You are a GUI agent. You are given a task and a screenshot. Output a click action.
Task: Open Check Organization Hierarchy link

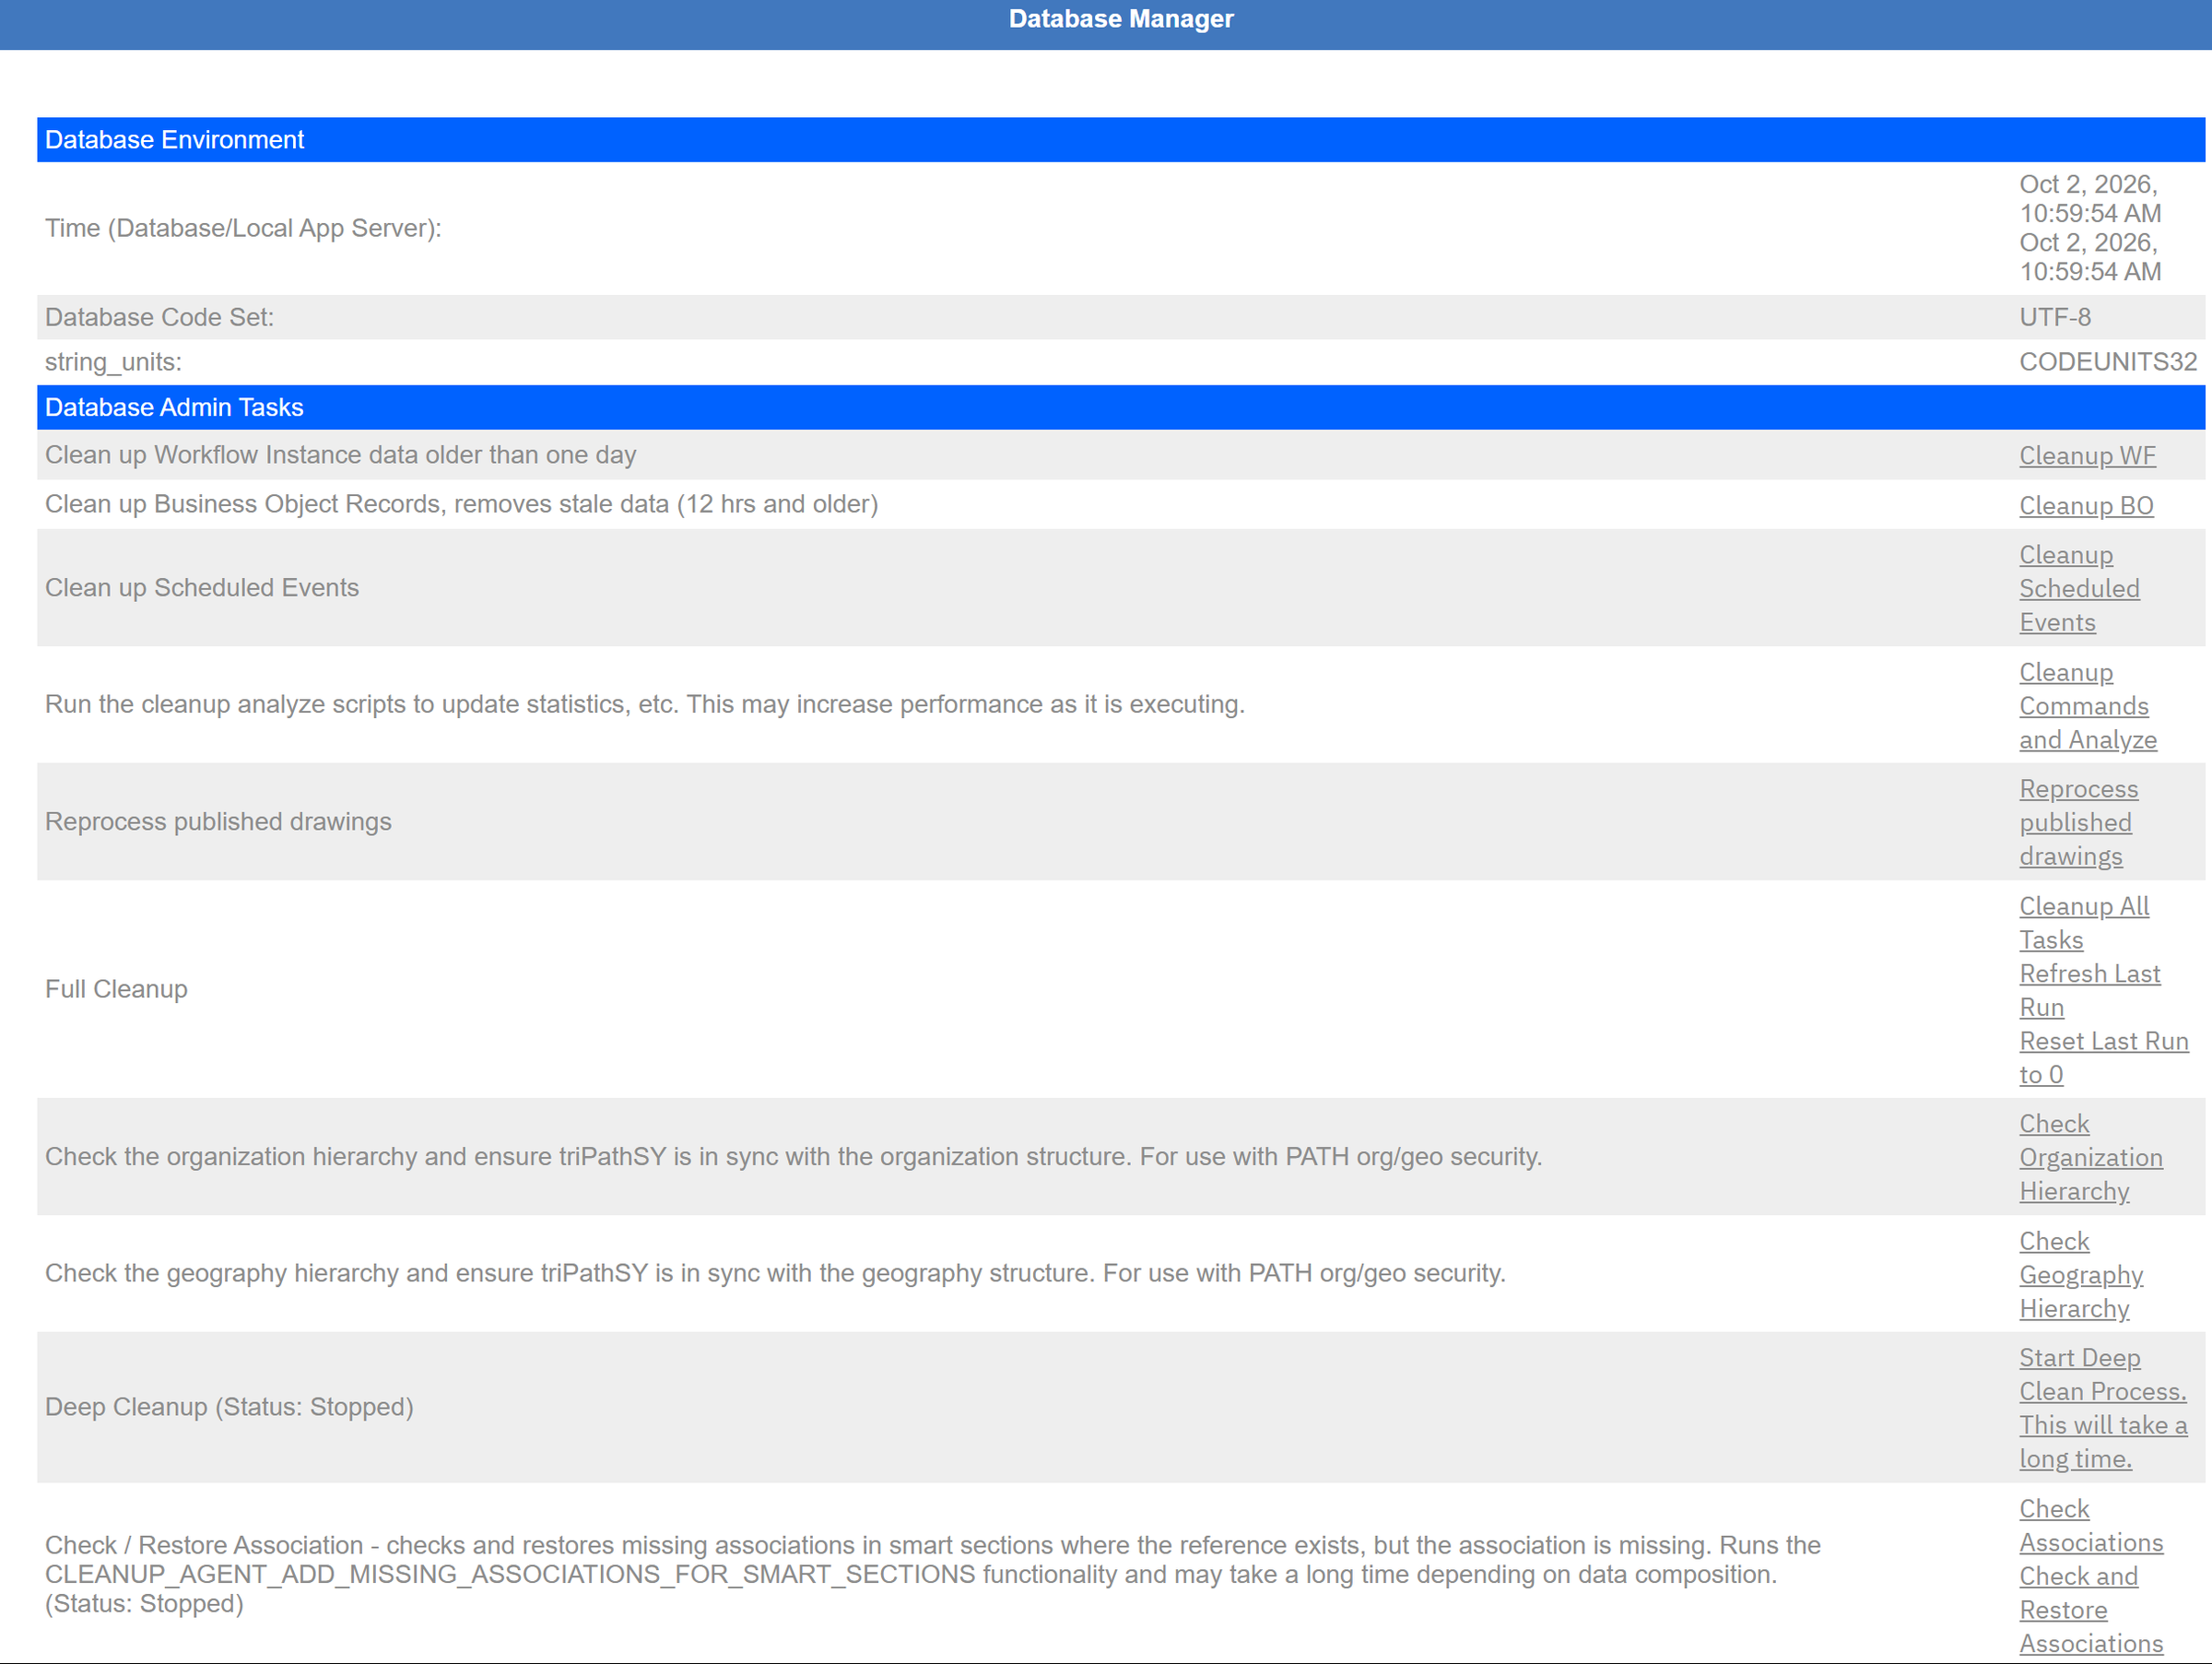2091,1158
